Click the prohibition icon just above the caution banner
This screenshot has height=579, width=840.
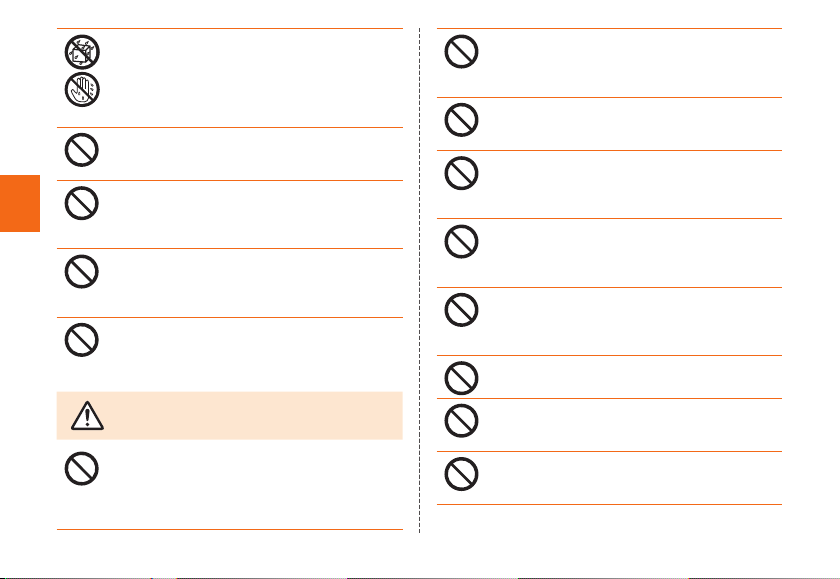[x=81, y=340]
